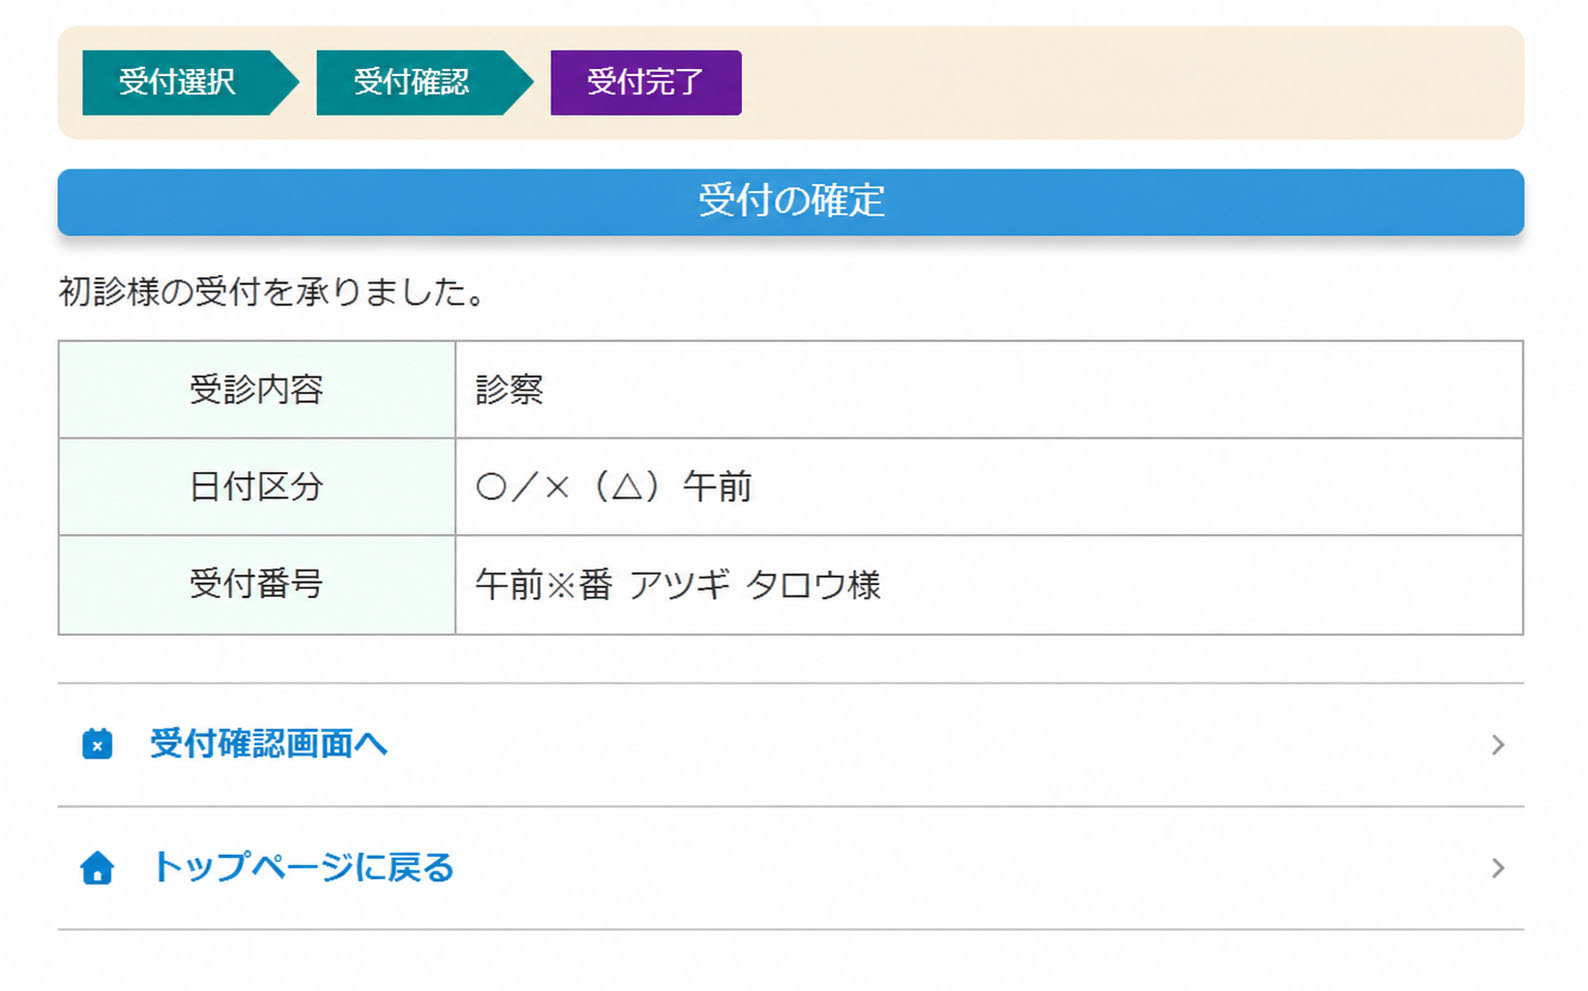This screenshot has height=991, width=1588.
Task: Select the 受付選択 step in progress bar
Action: [x=177, y=82]
